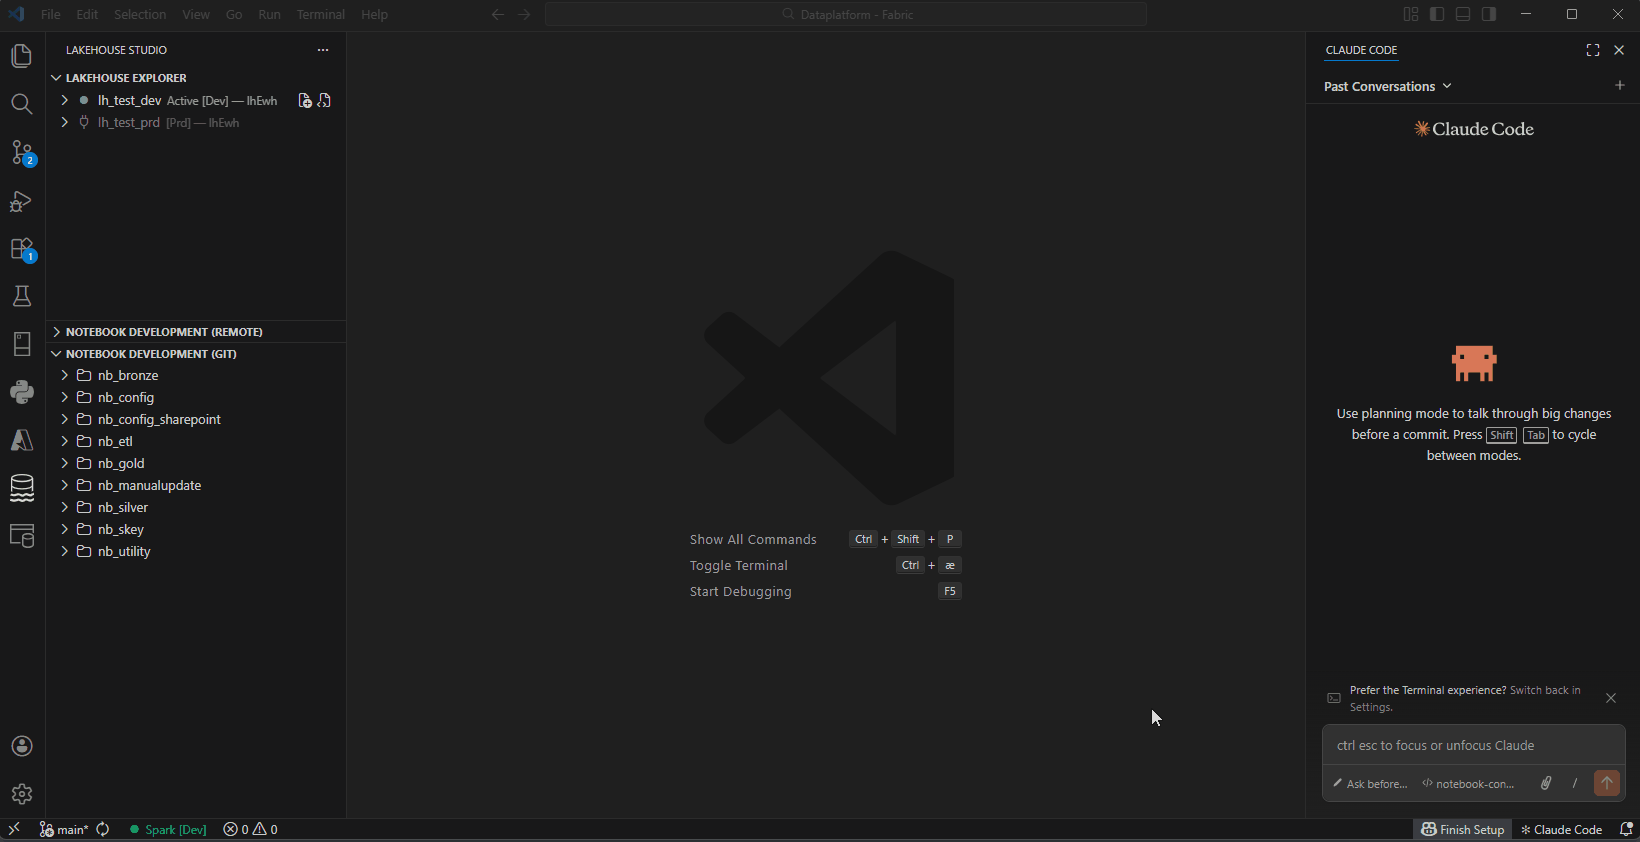Open the Source Control view
This screenshot has height=842, width=1640.
(22, 153)
